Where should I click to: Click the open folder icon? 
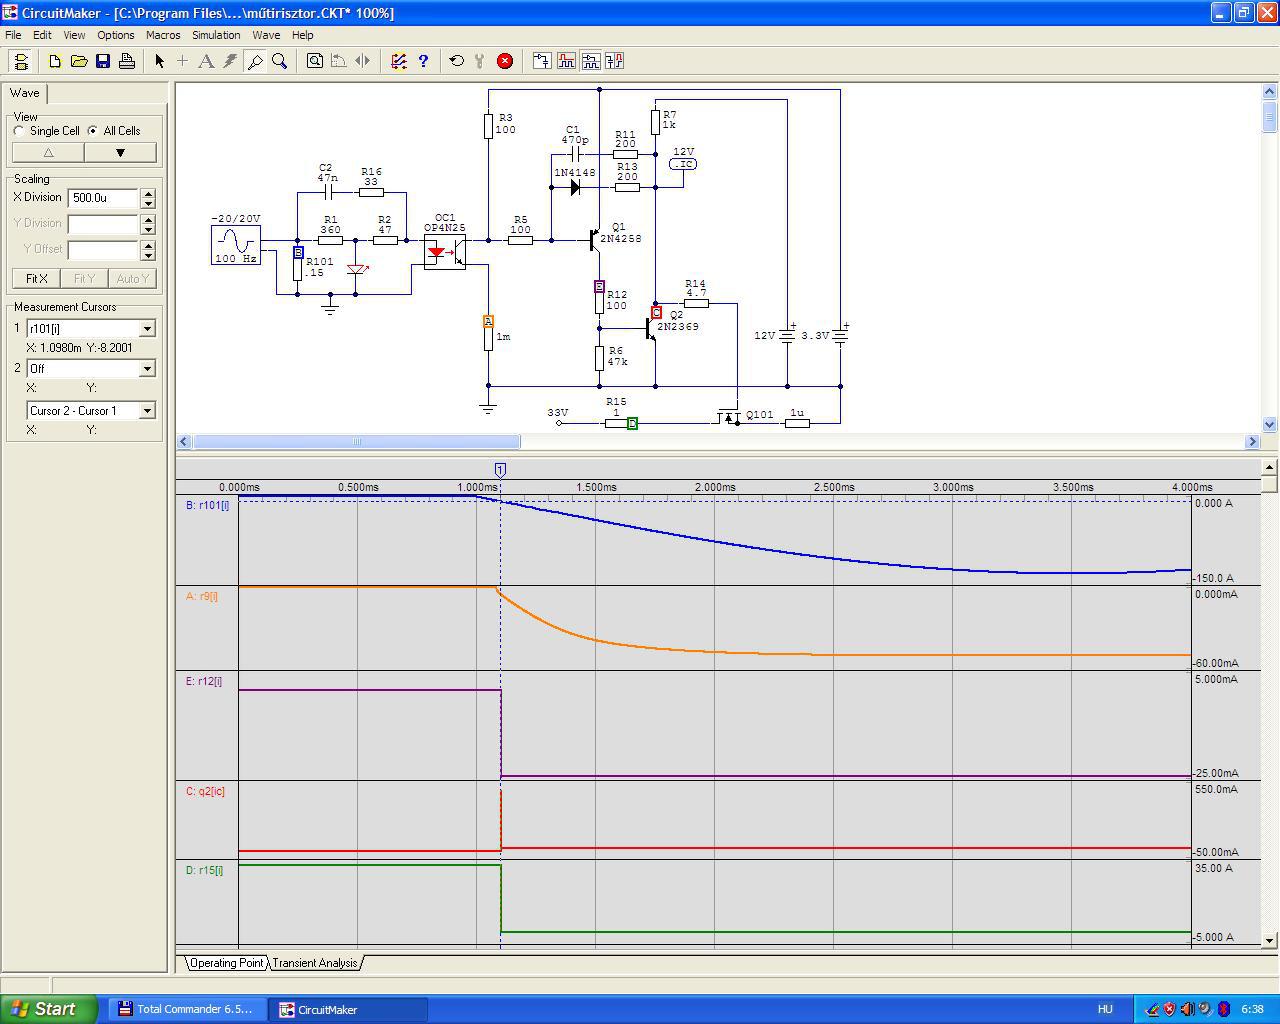(x=79, y=61)
